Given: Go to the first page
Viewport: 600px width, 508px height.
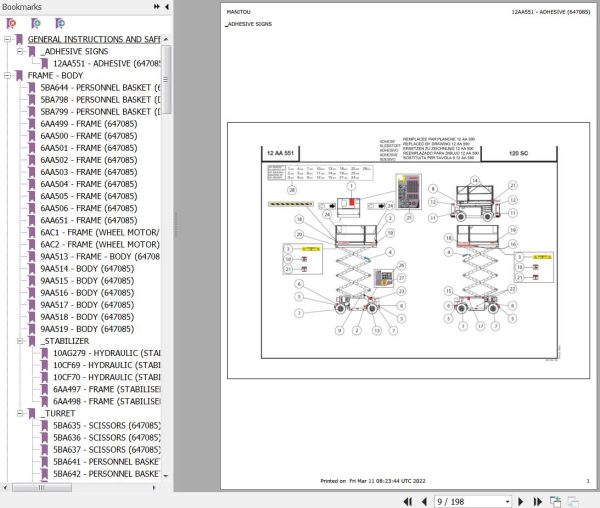Looking at the screenshot, I should pyautogui.click(x=408, y=501).
